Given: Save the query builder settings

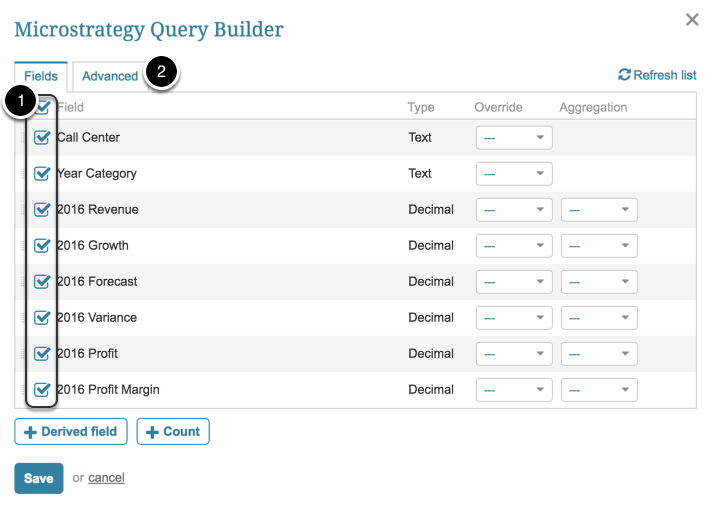Looking at the screenshot, I should click(39, 478).
